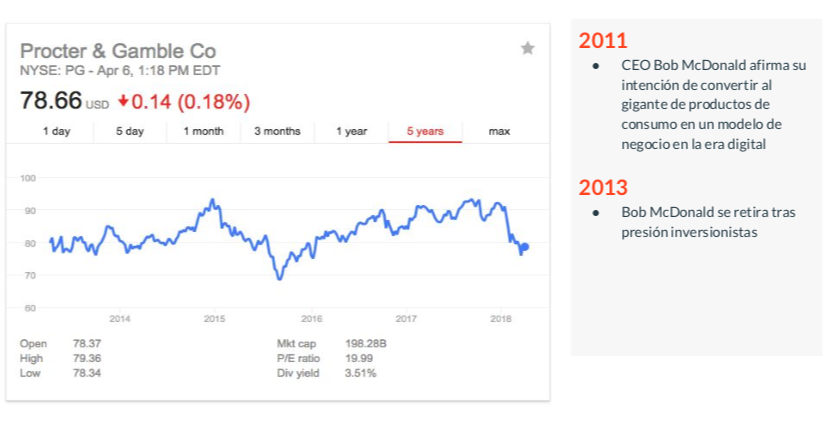Click the Mkt cap value 198.28B

pos(365,344)
